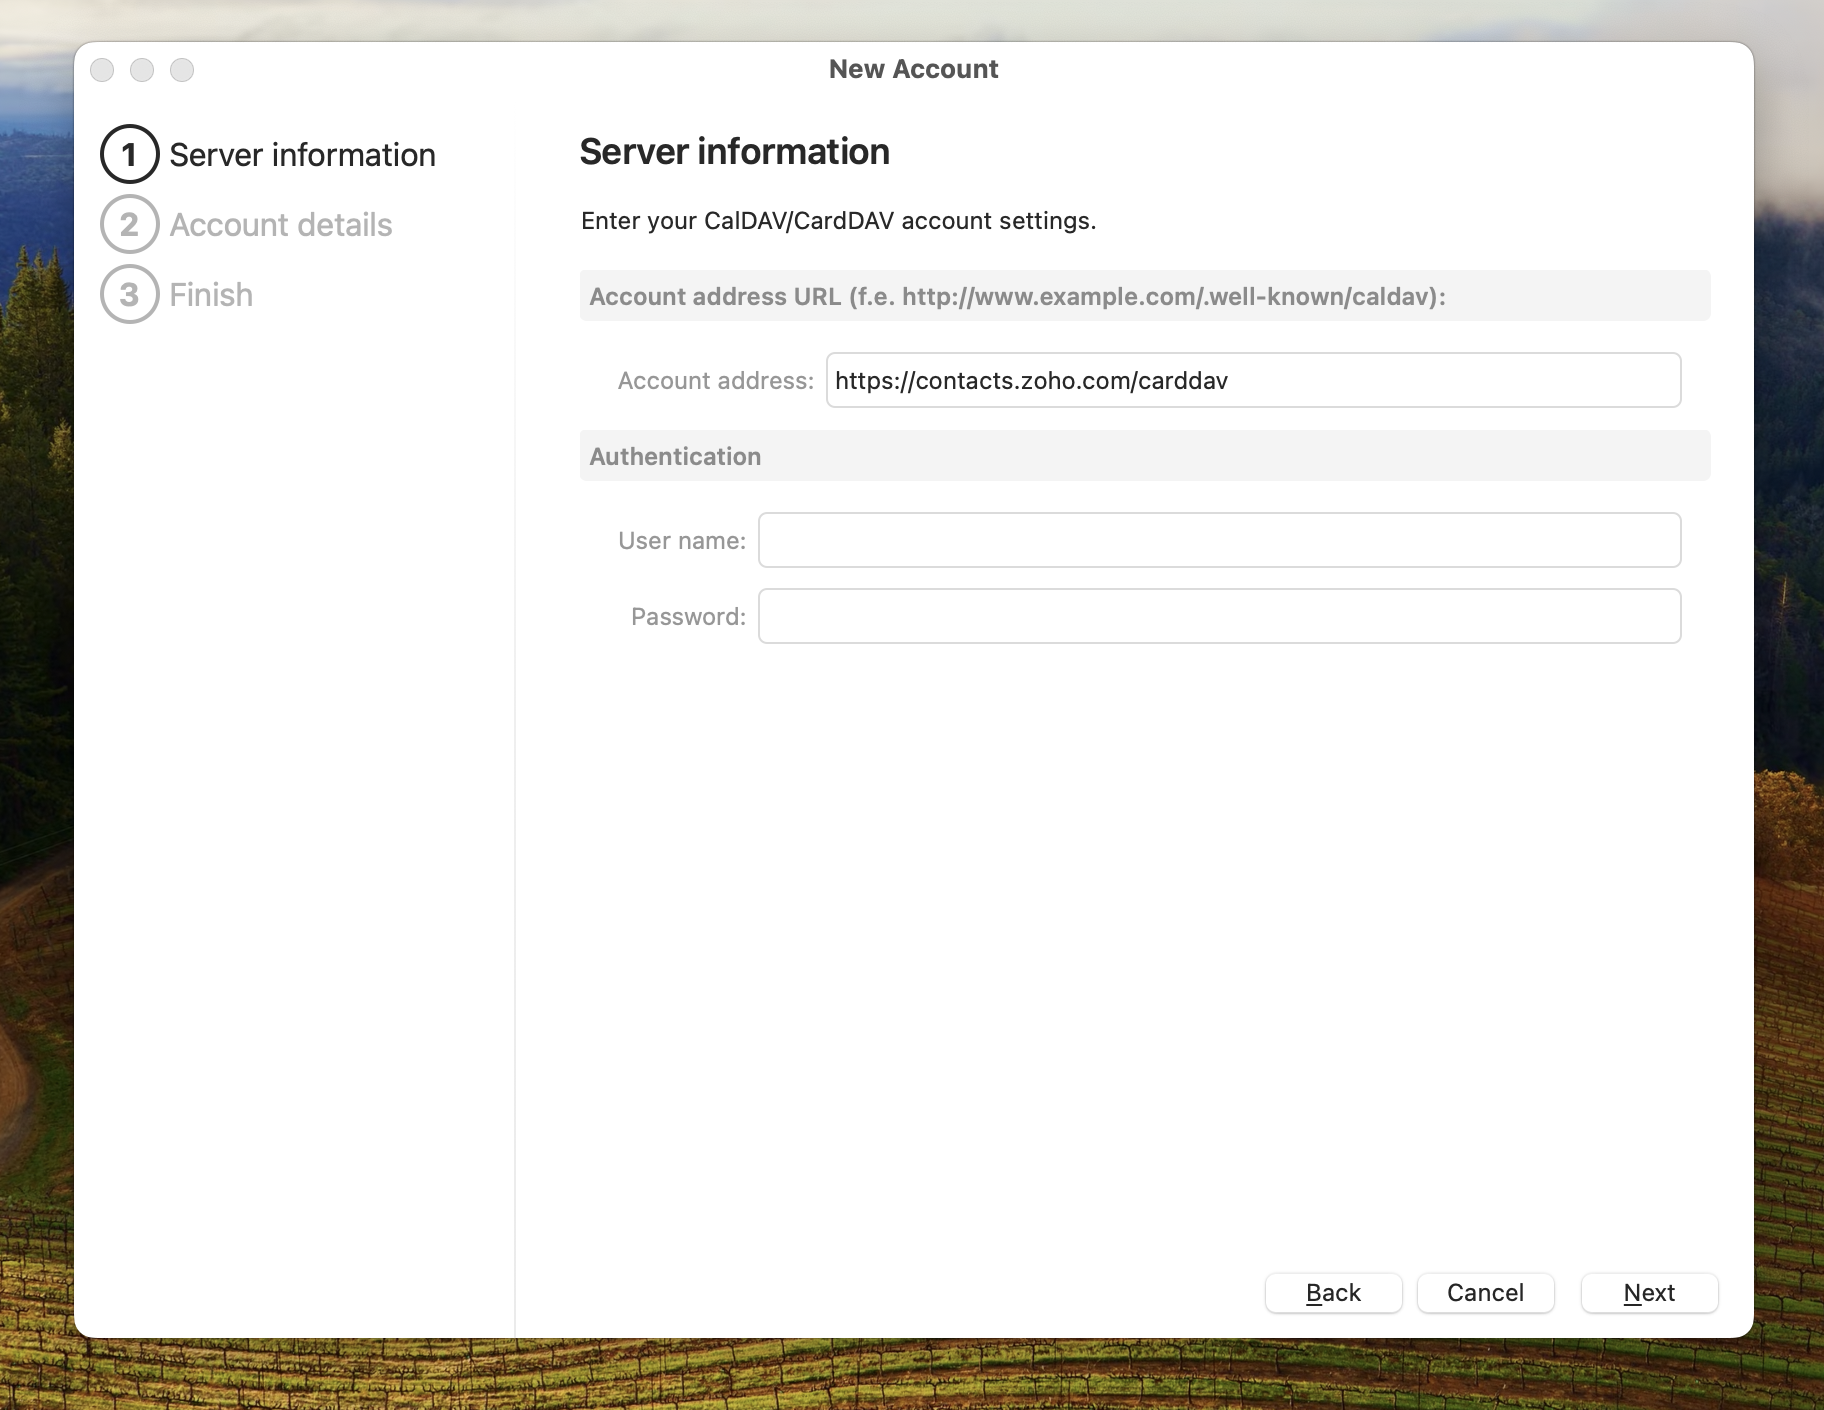Screen dimensions: 1824x1410
Task: Click the Authentication section header
Action: pos(1145,456)
